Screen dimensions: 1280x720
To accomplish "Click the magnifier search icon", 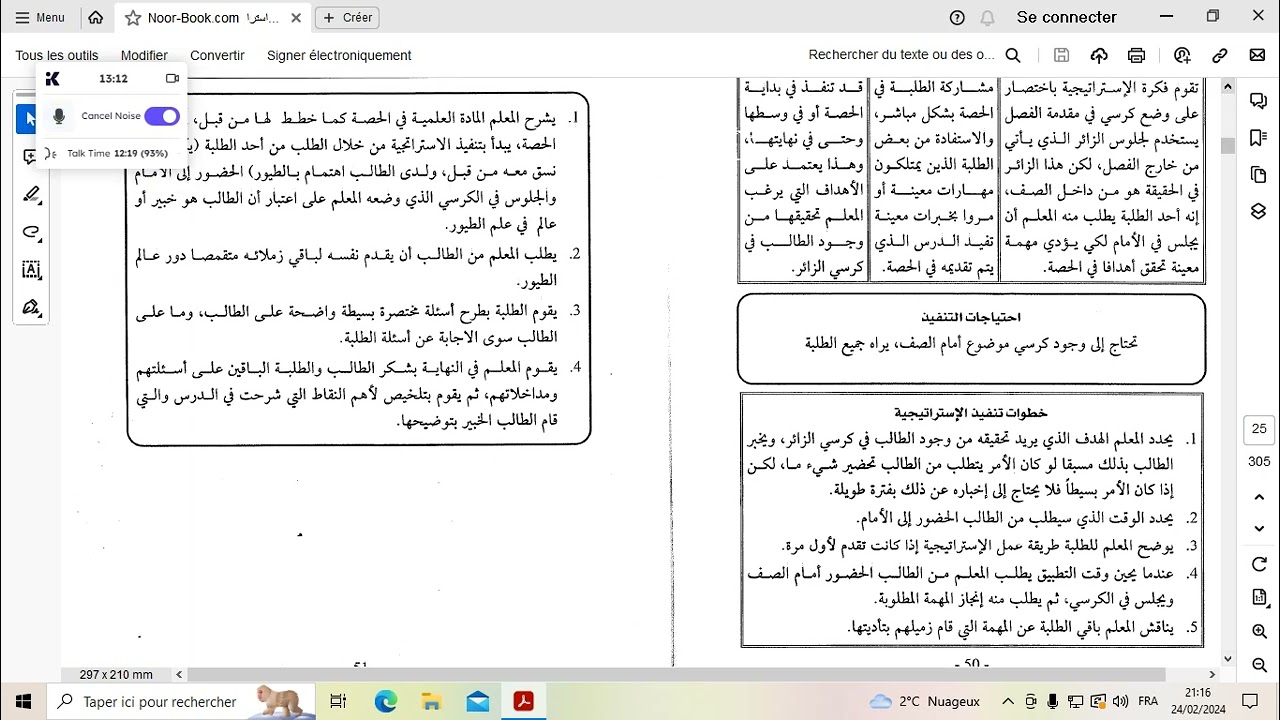I will pos(1013,56).
